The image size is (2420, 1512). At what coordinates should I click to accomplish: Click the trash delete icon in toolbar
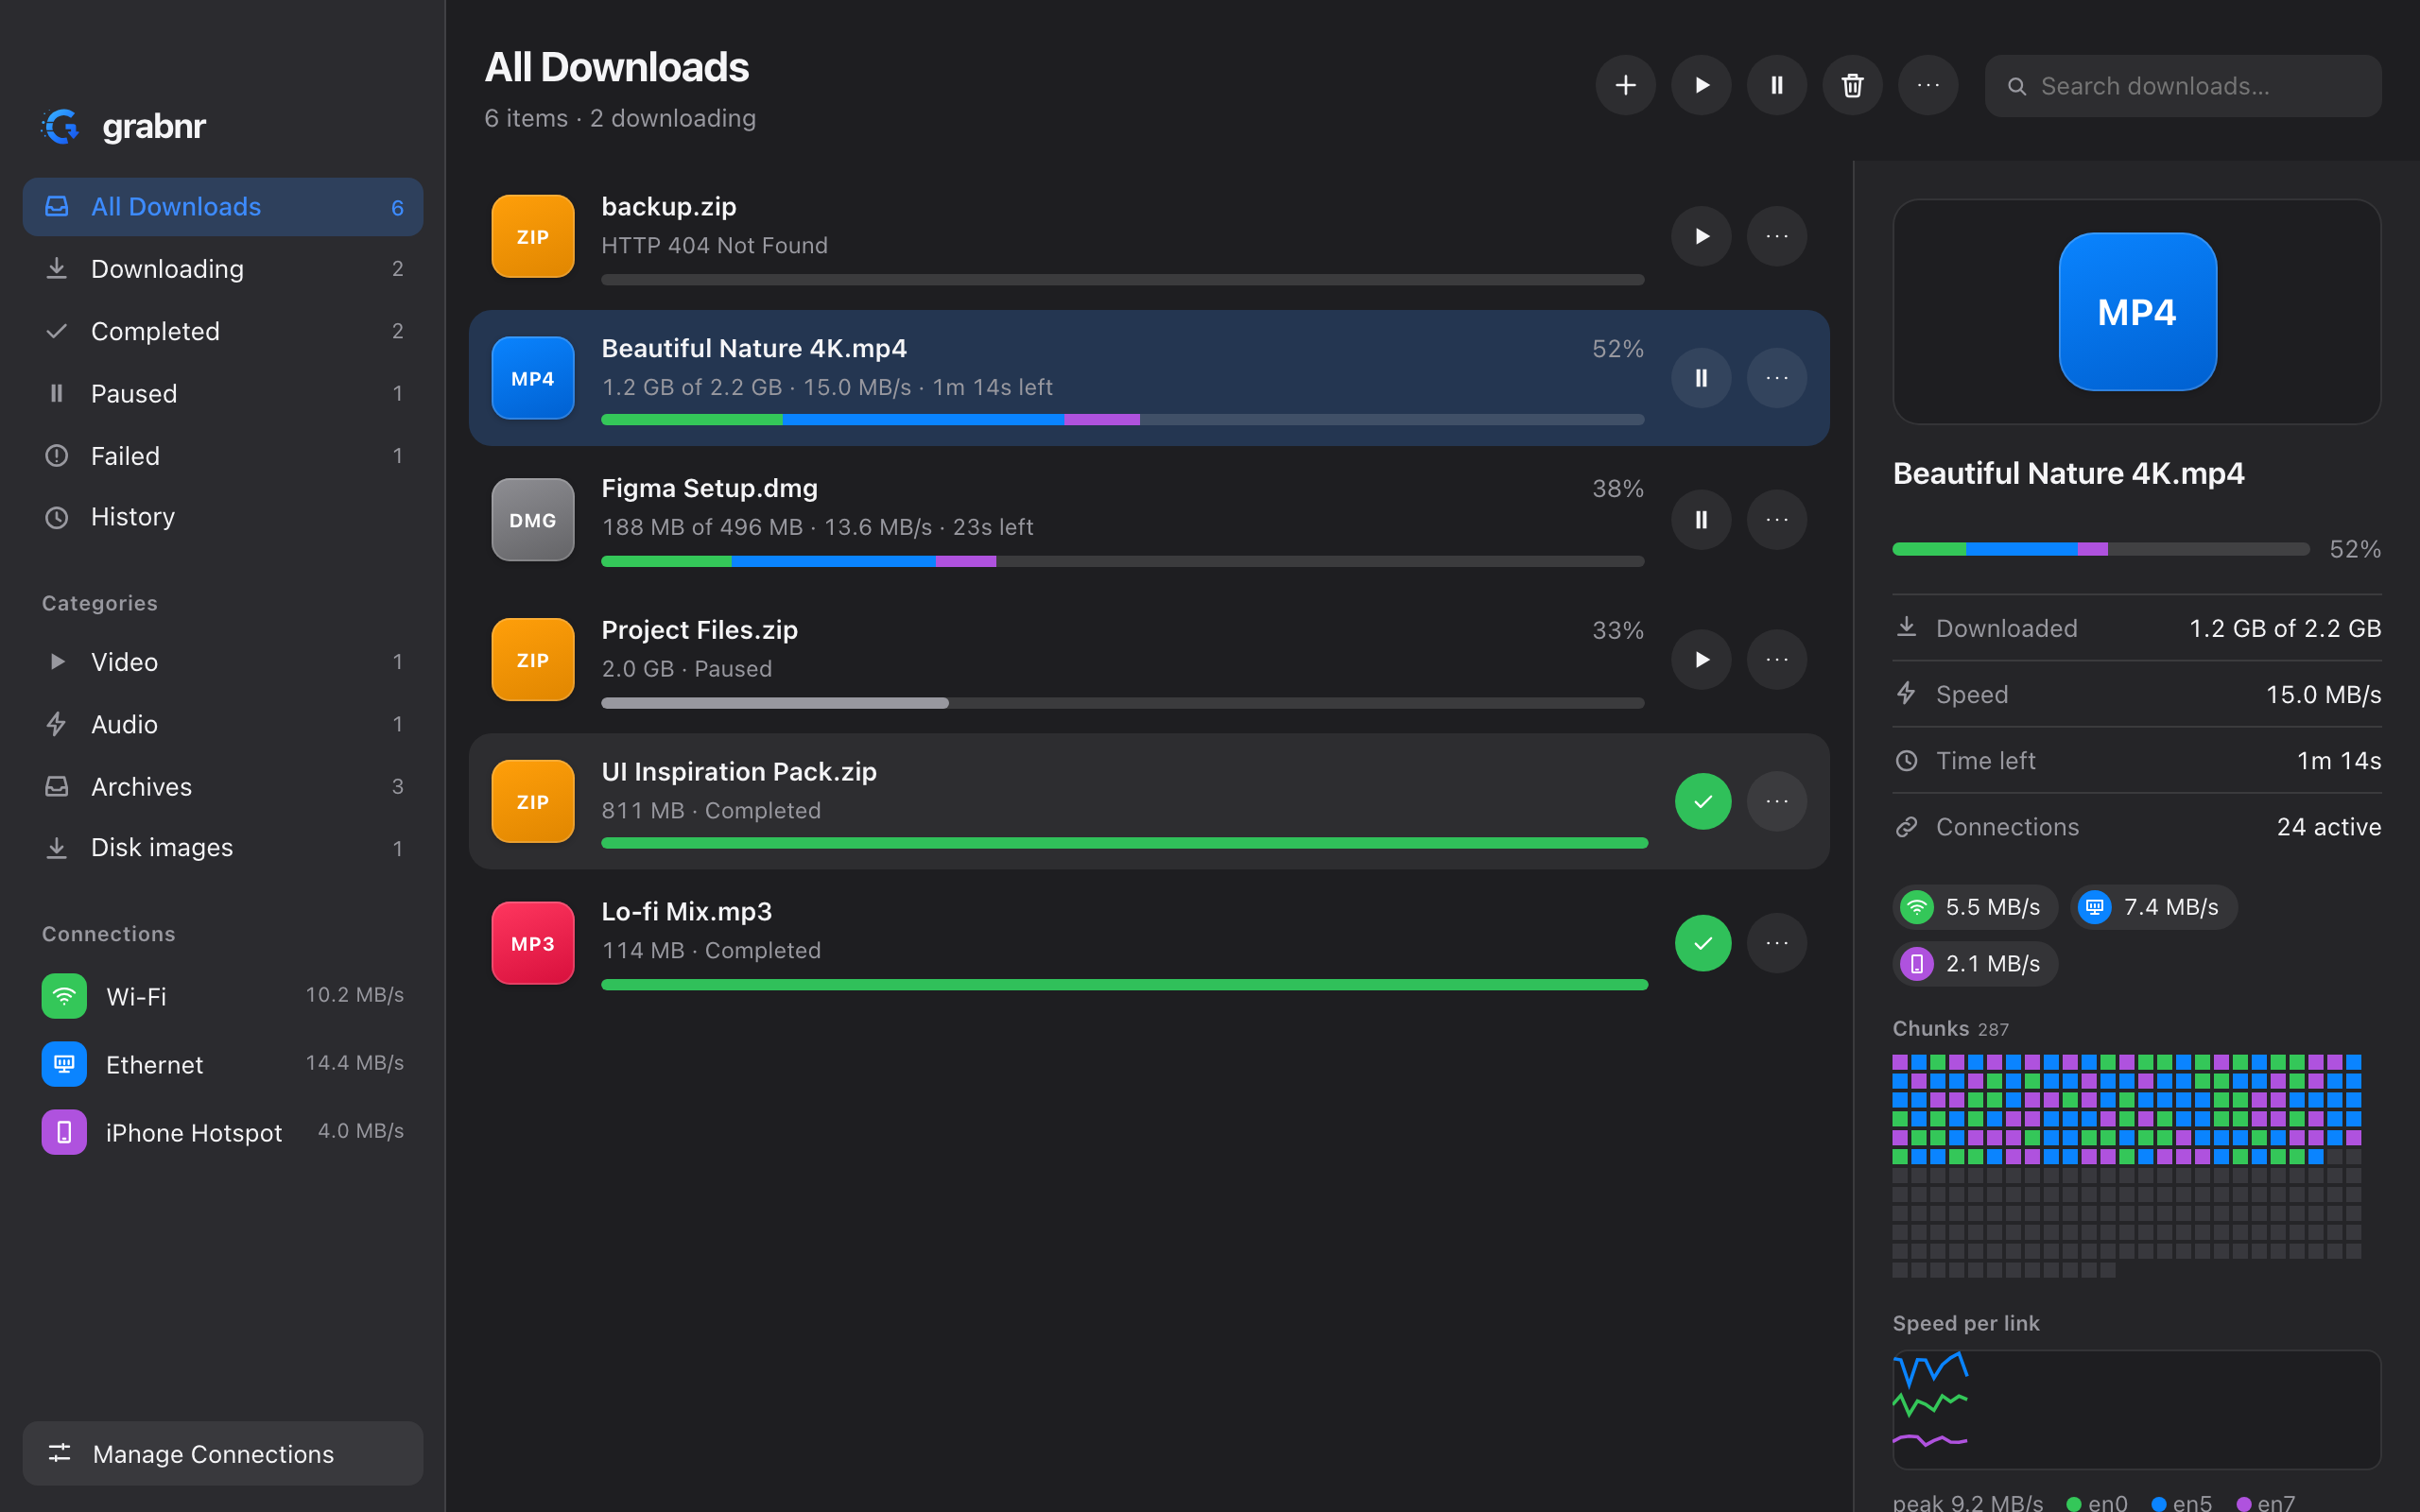coord(1852,86)
